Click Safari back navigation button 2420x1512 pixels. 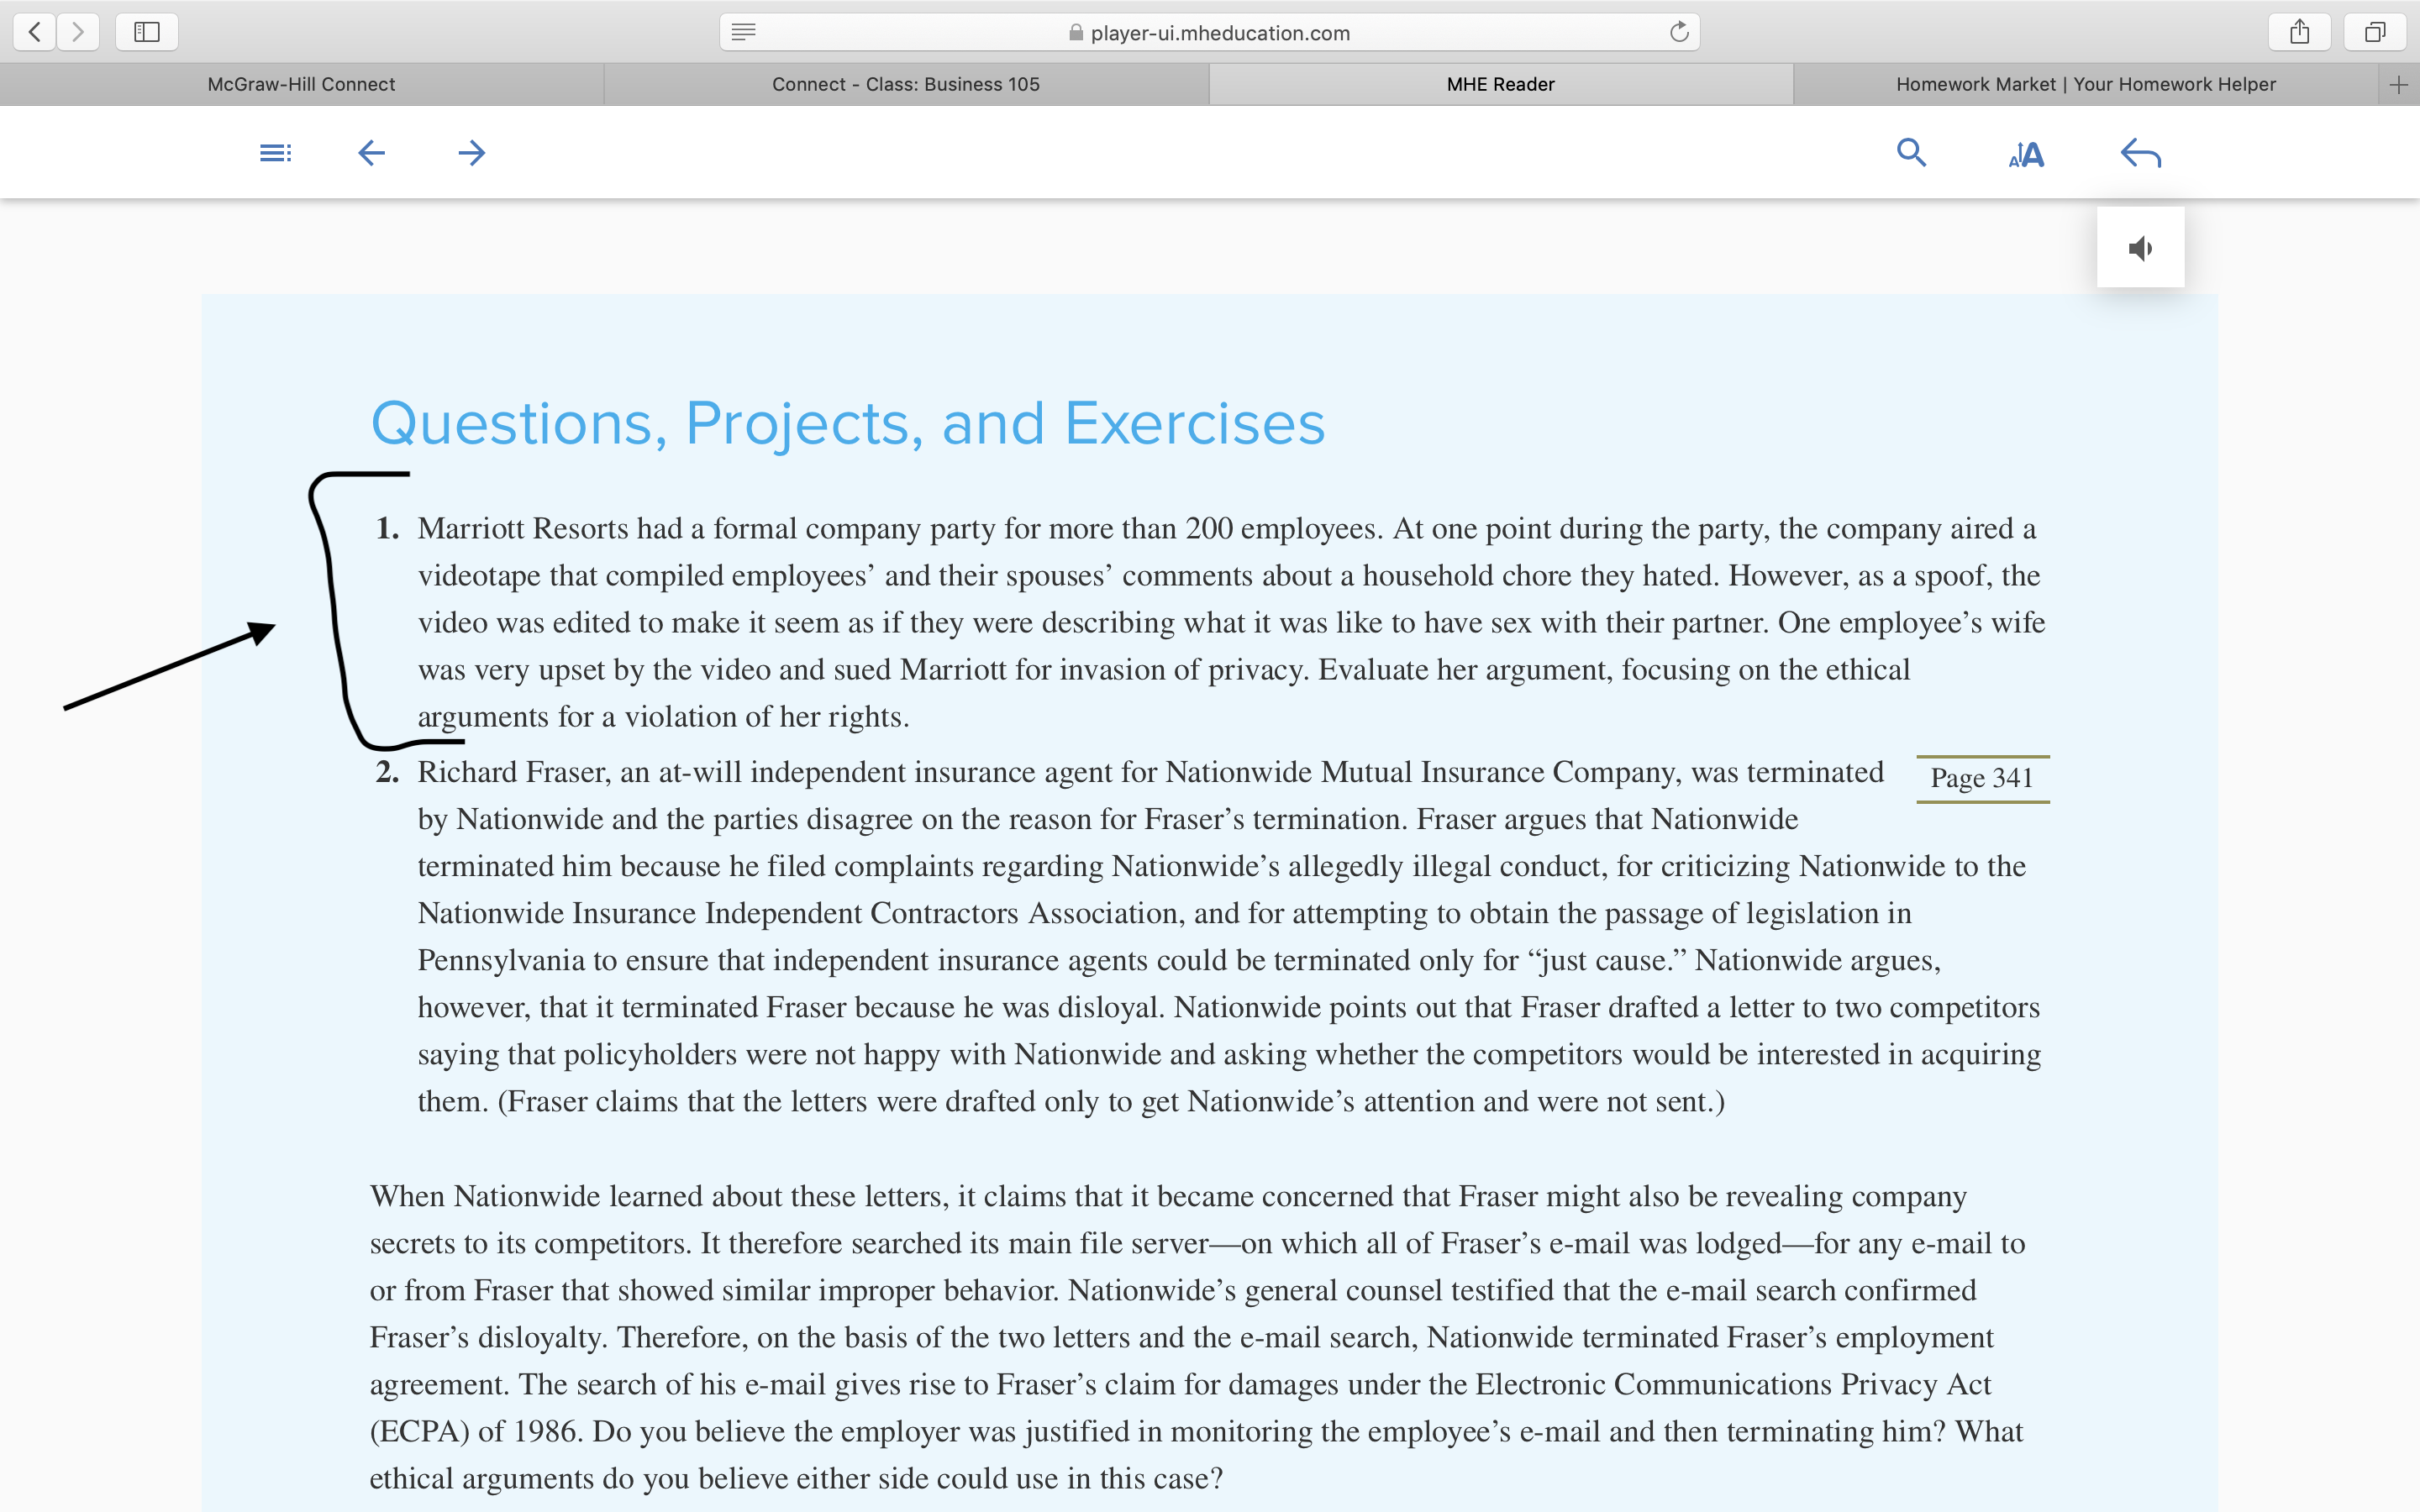pos(35,32)
